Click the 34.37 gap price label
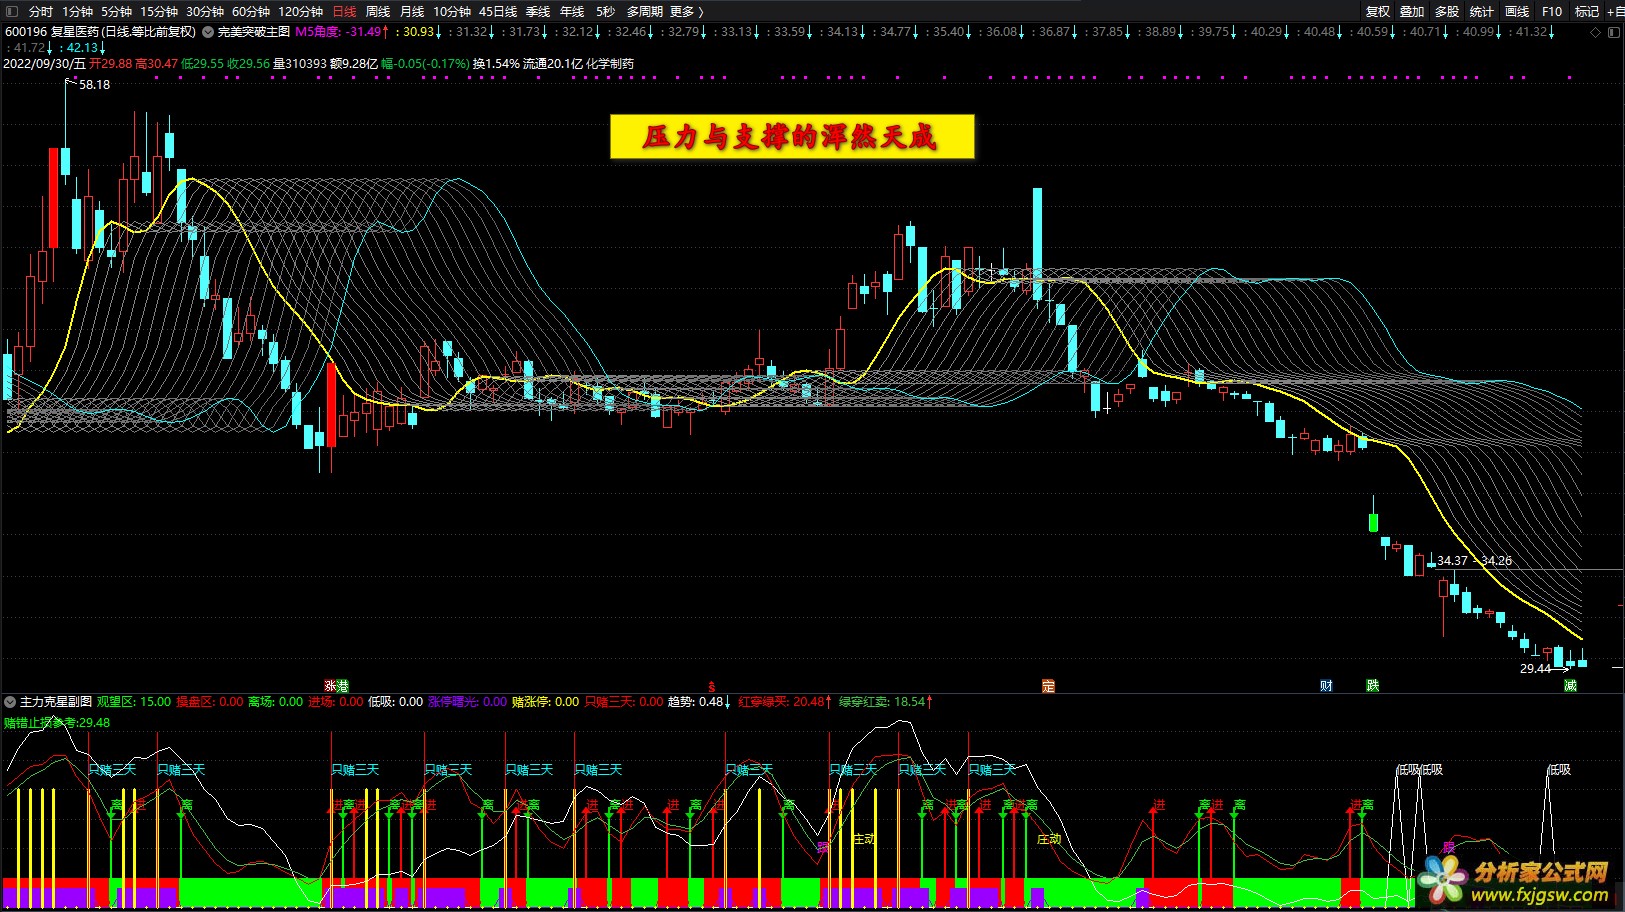This screenshot has width=1625, height=912. [x=1452, y=561]
